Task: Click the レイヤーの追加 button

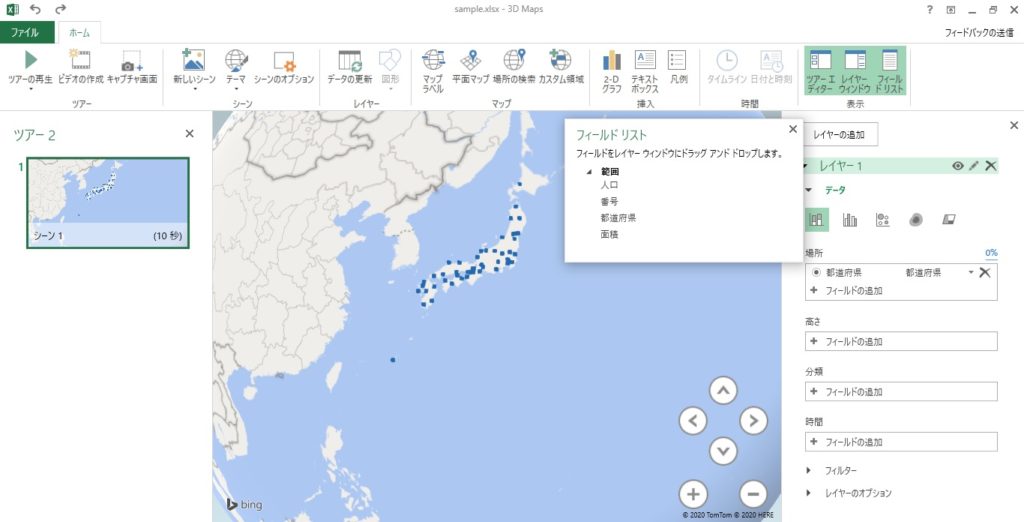Action: 844,133
